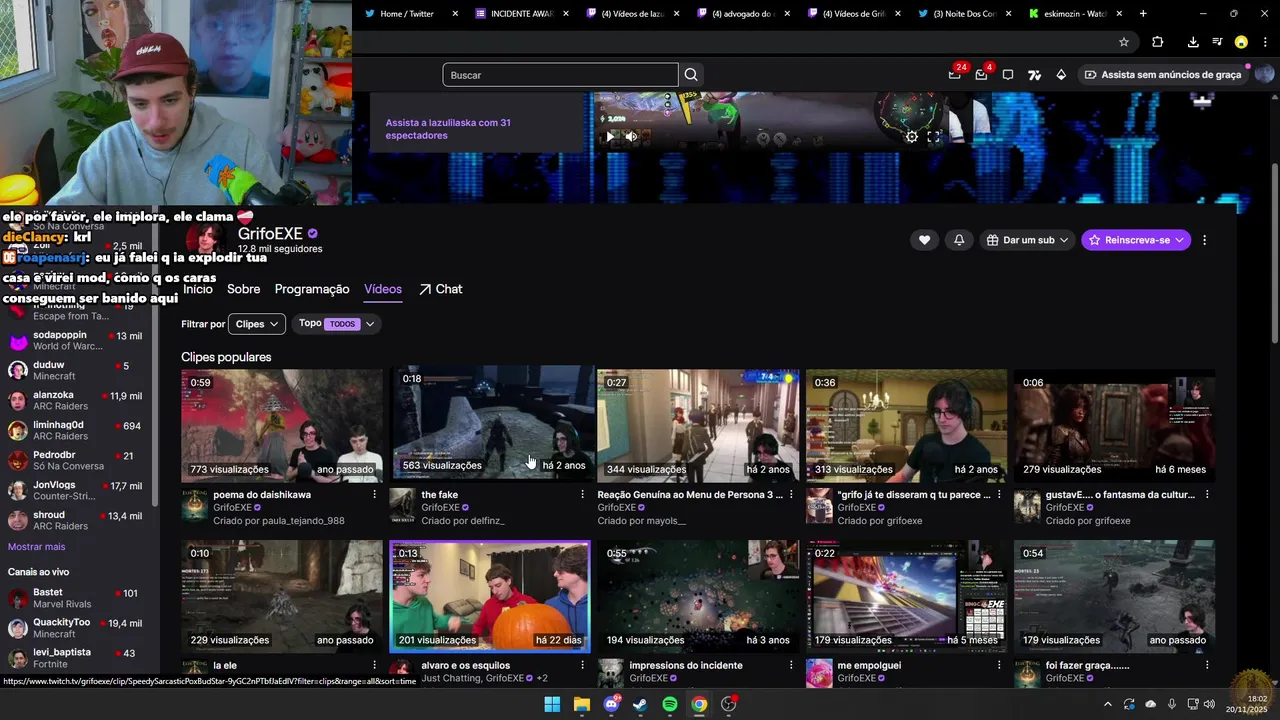Toggle the bell notifications for GrifoEXE
1280x720 pixels.
pyautogui.click(x=959, y=240)
